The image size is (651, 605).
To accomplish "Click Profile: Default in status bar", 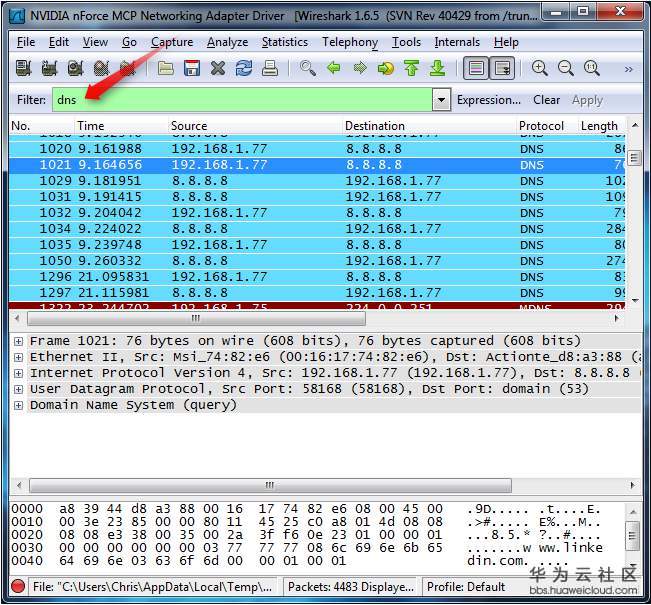I will click(466, 587).
